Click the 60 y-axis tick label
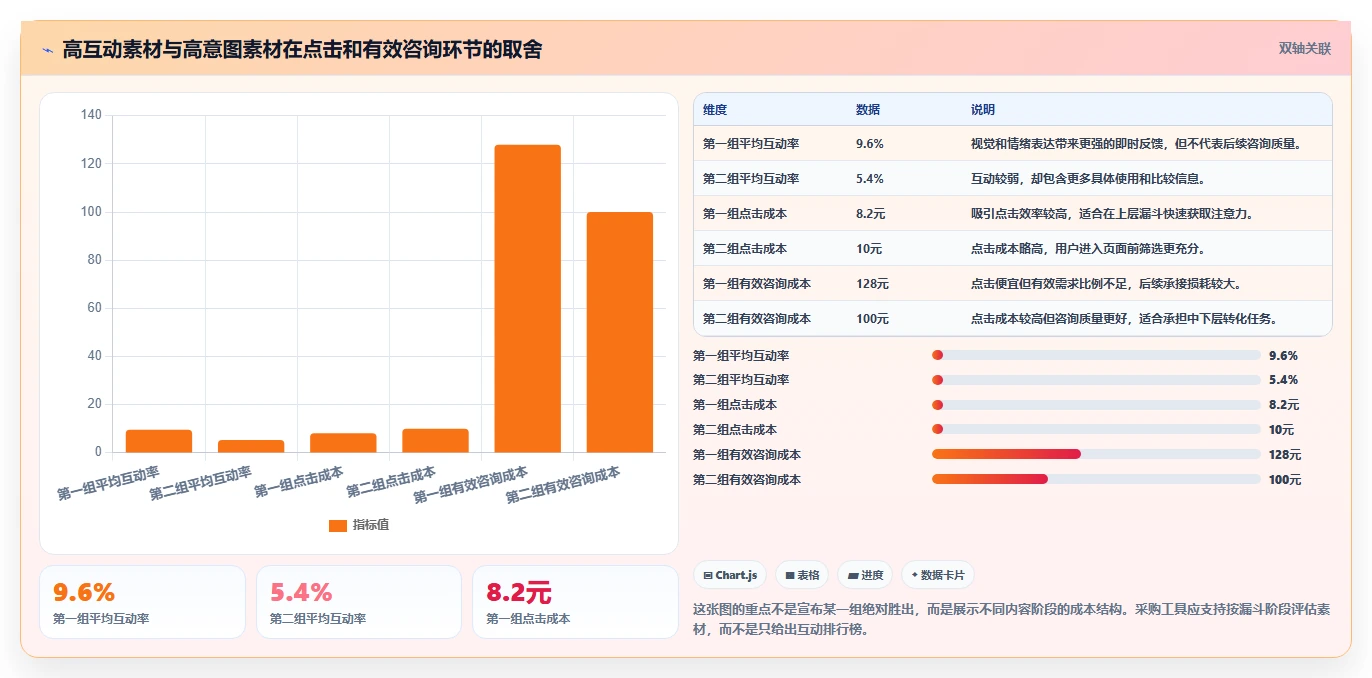This screenshot has width=1372, height=678. (x=95, y=308)
